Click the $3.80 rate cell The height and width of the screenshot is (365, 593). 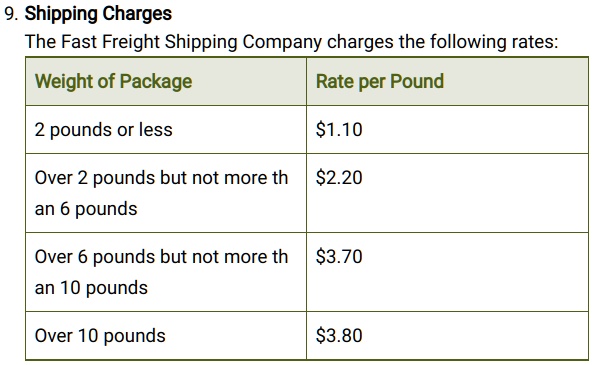447,335
